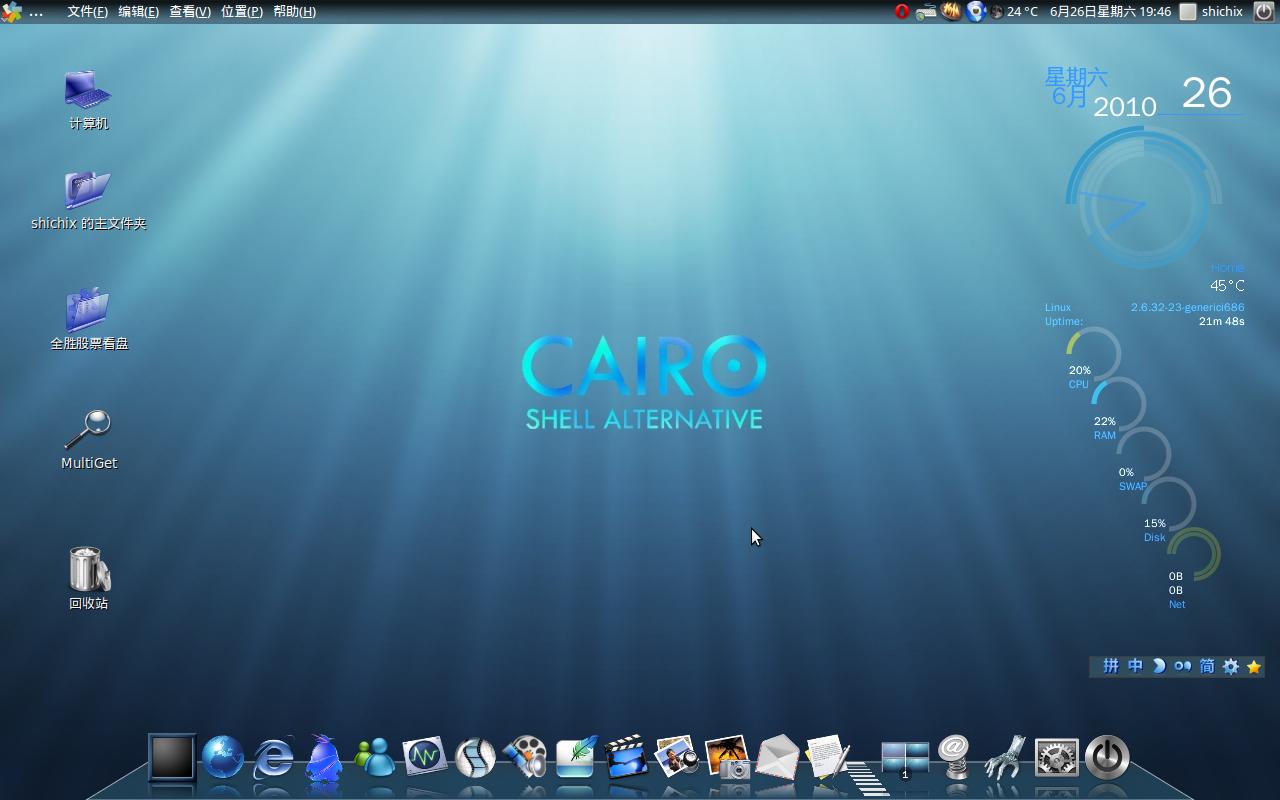The width and height of the screenshot is (1280, 800).
Task: Select the workspace switcher in the dock
Action: pos(905,758)
